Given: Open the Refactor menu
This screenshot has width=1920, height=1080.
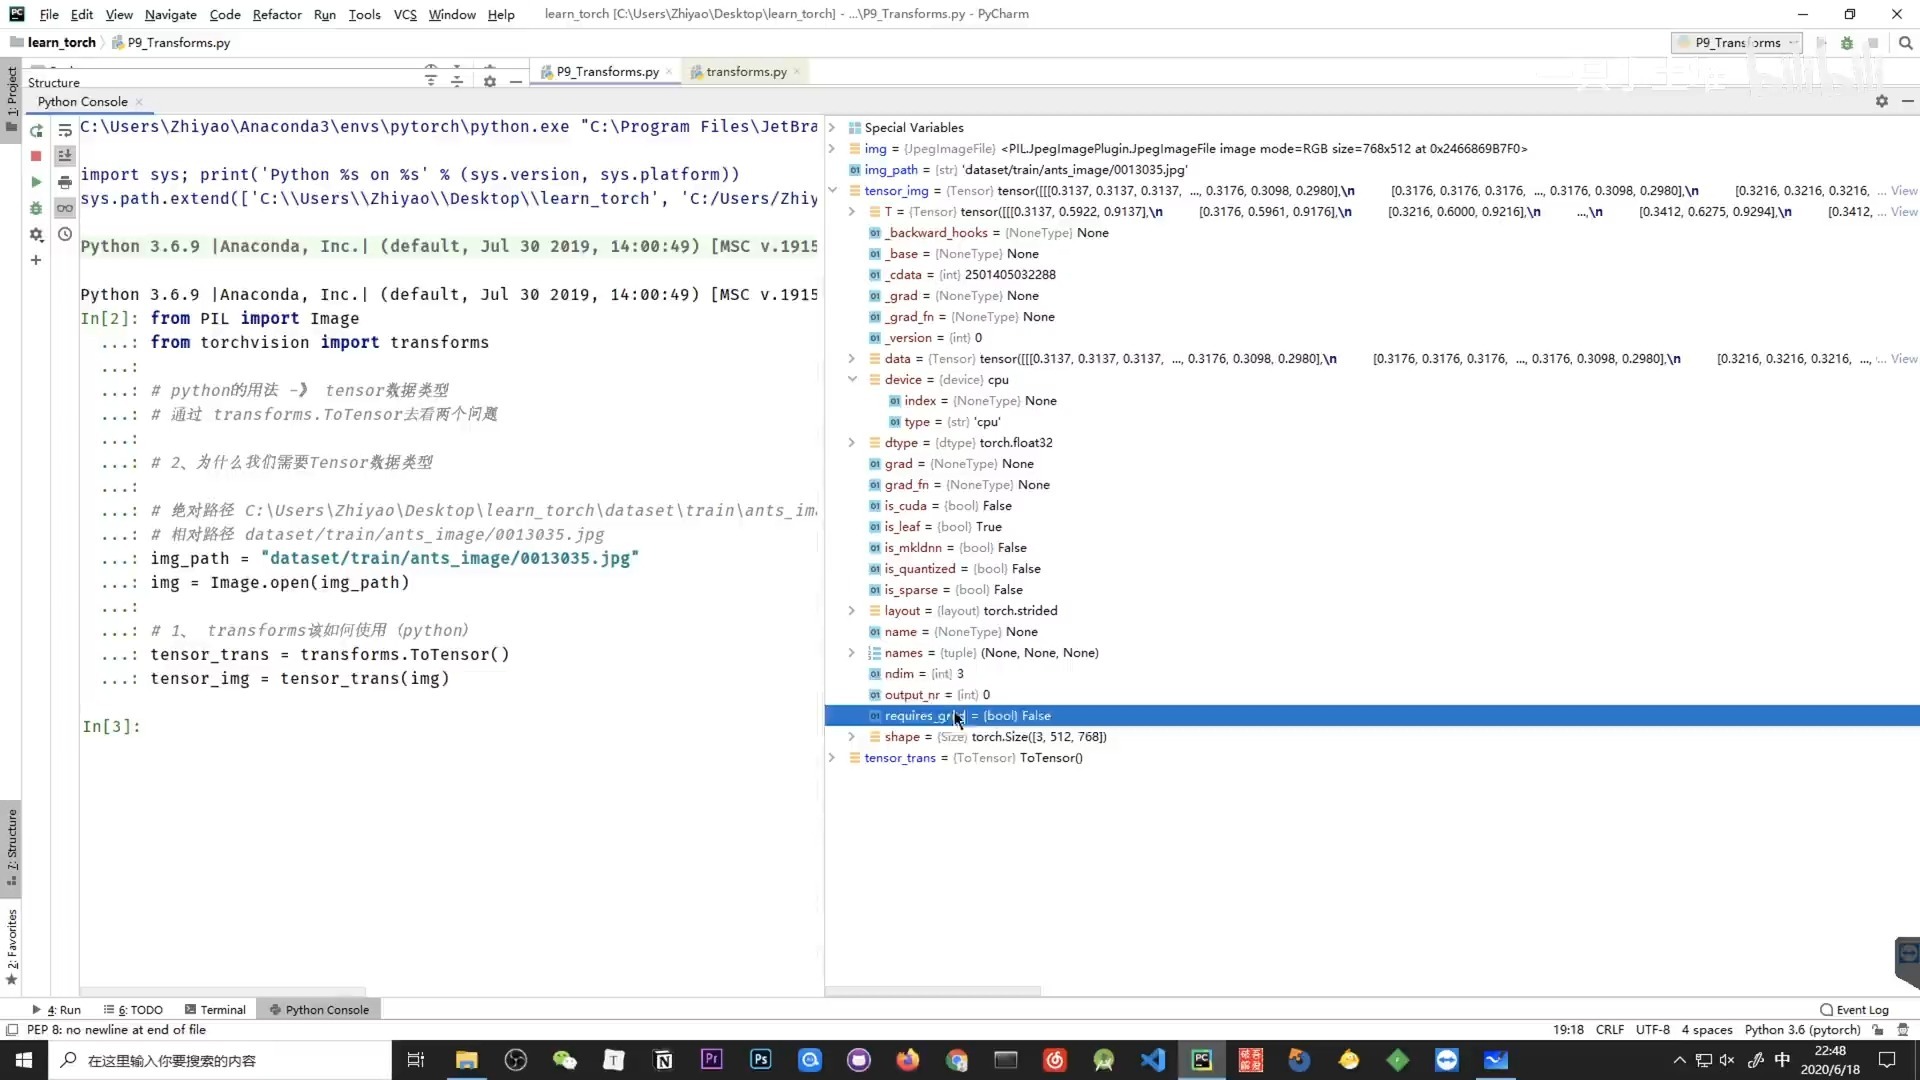Looking at the screenshot, I should 276,14.
